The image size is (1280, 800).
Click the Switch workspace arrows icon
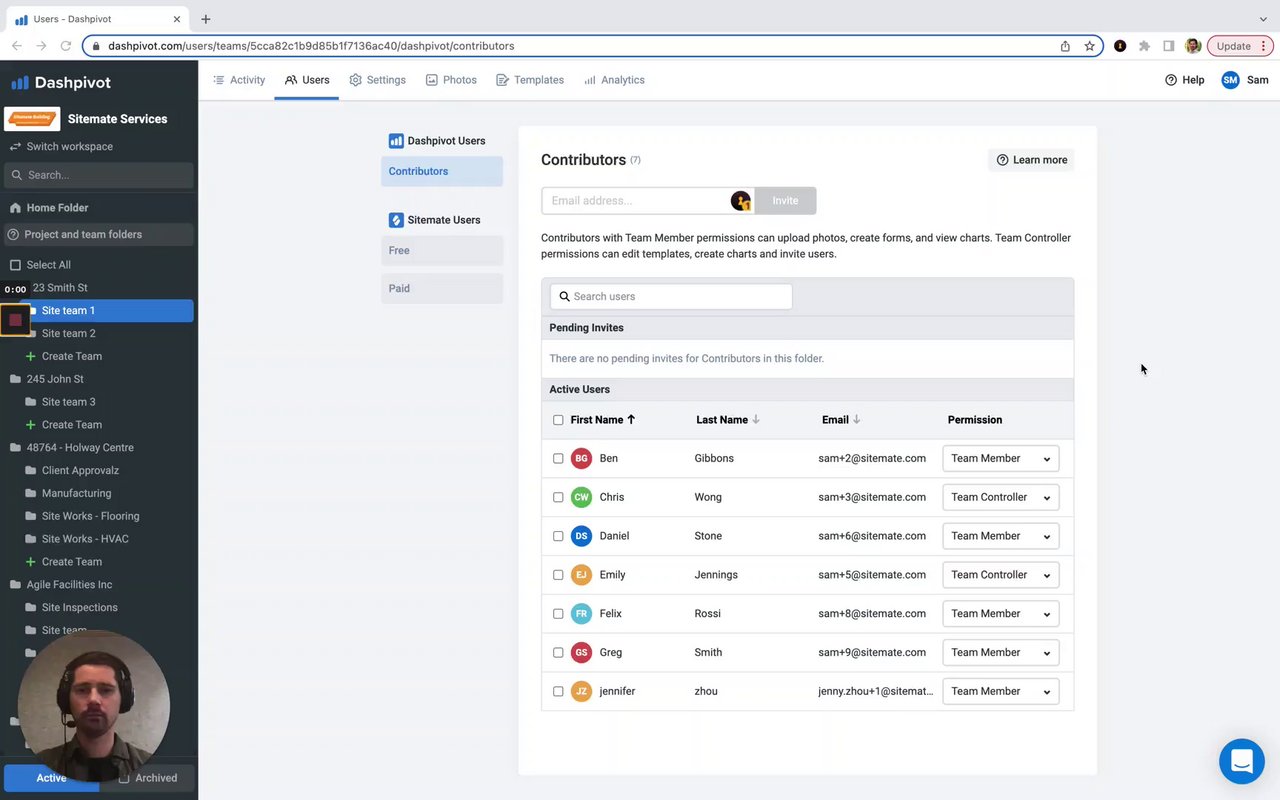[x=15, y=146]
